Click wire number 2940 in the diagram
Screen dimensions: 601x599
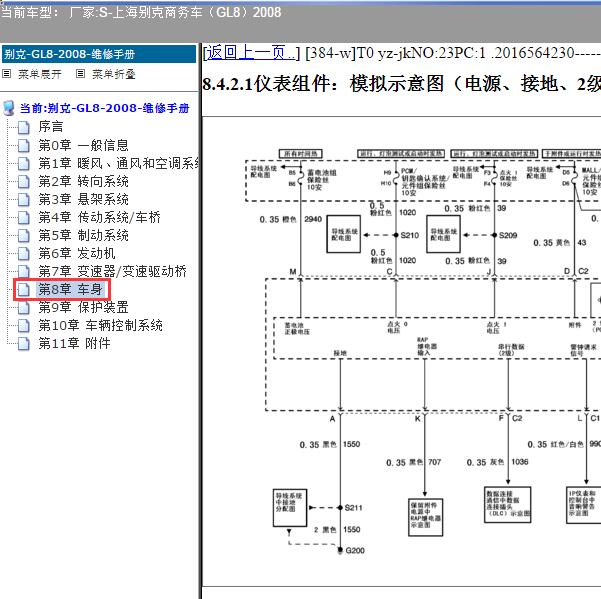313,219
